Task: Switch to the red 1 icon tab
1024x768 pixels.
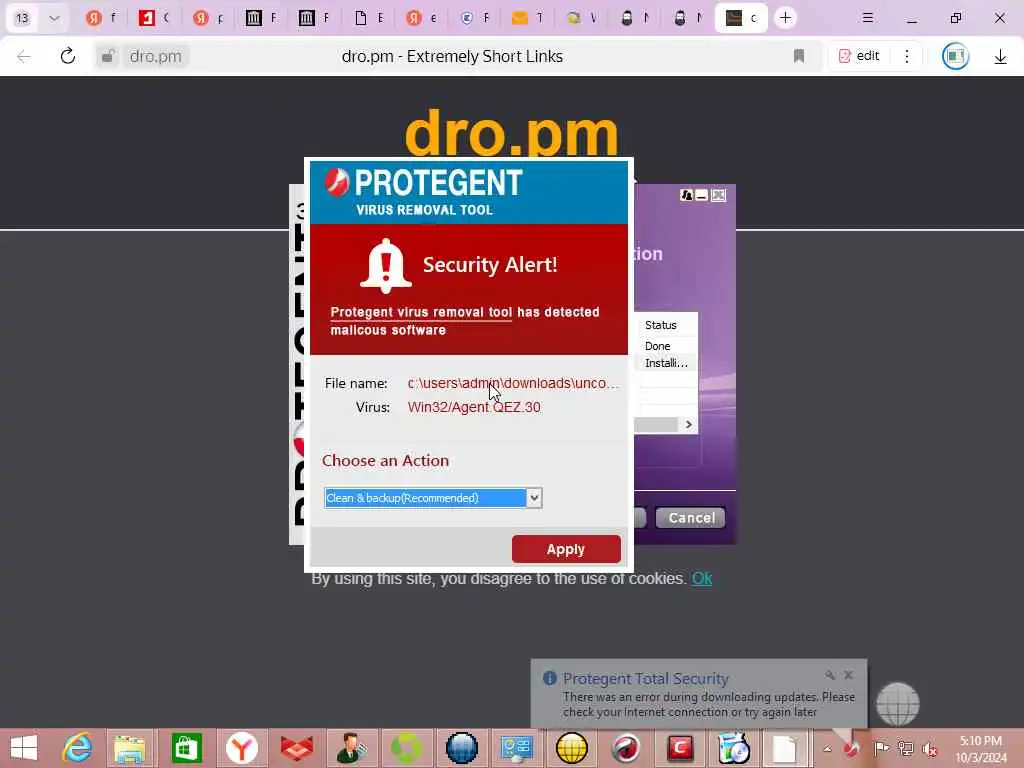Action: point(153,18)
